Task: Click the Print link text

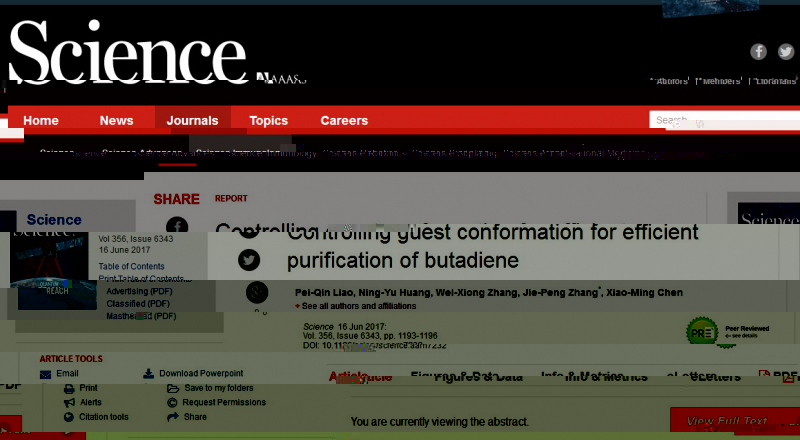Action: (88, 388)
